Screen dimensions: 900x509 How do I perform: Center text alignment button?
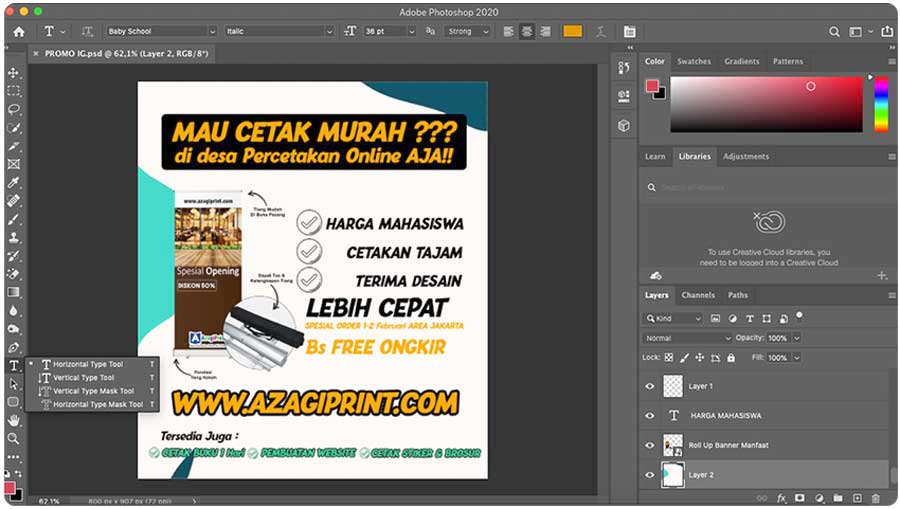[526, 32]
